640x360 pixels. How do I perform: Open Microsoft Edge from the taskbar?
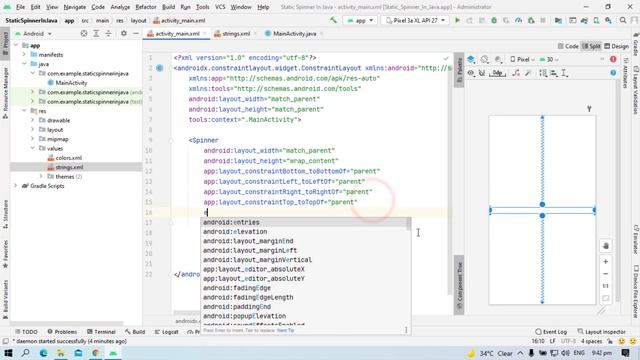43,353
